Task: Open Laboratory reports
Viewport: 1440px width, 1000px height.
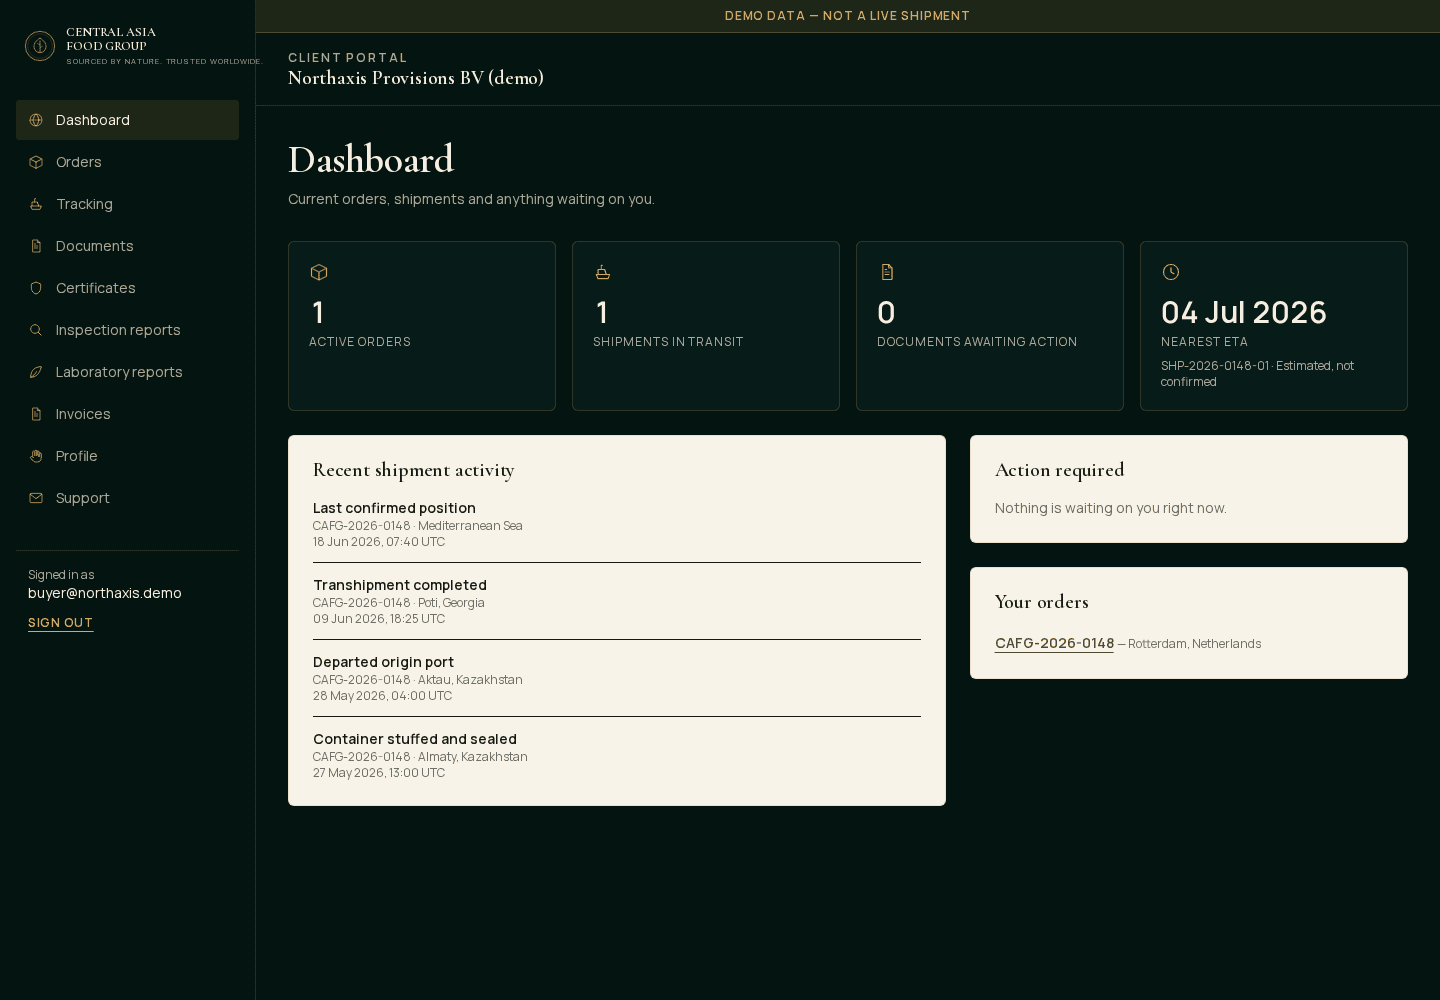Action: (127, 372)
